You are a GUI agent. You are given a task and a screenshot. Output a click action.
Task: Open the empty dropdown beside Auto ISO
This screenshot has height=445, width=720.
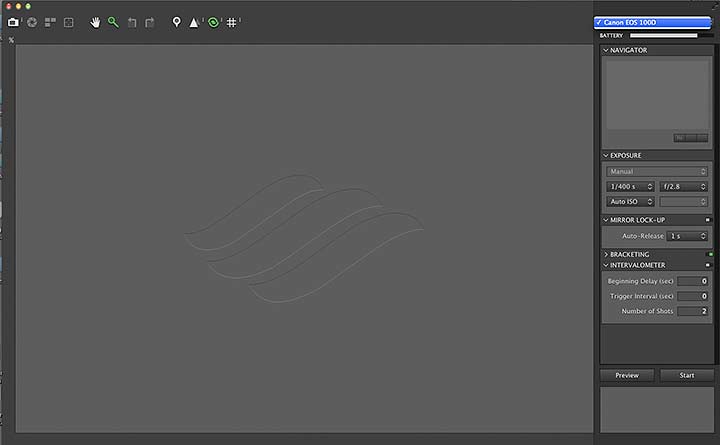pos(683,201)
